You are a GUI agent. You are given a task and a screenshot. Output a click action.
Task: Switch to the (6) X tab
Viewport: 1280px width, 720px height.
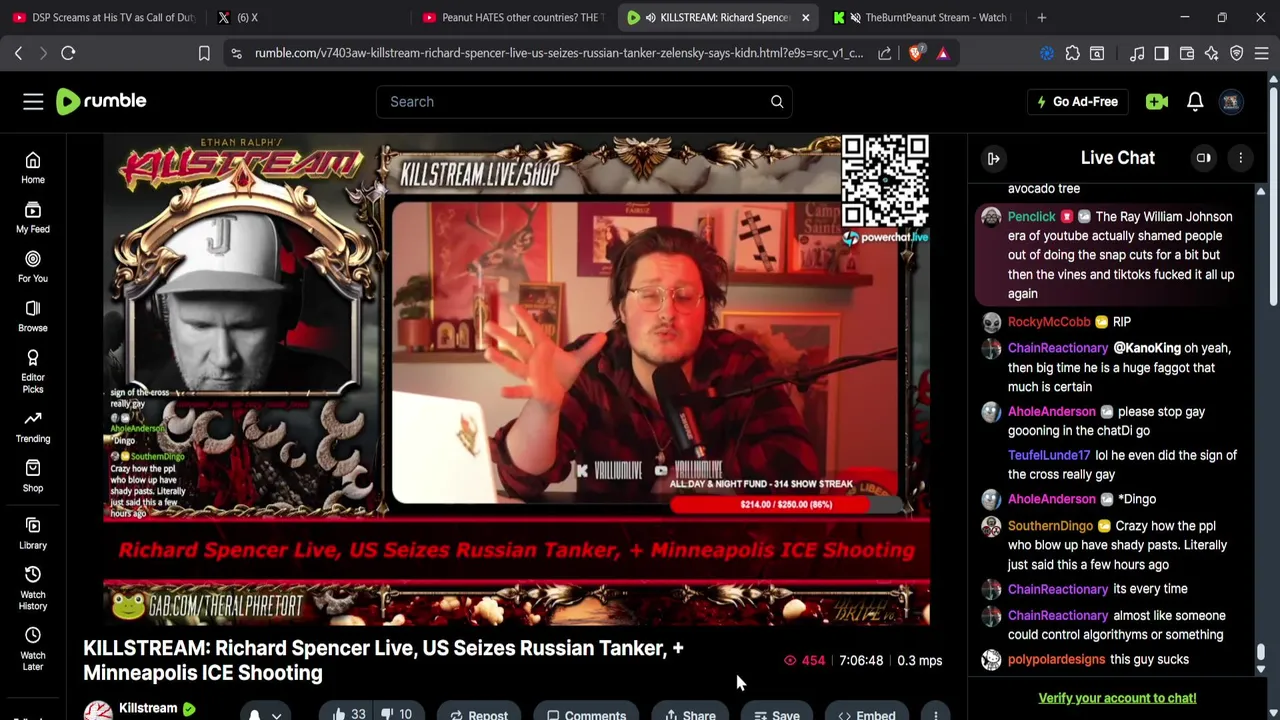(304, 17)
